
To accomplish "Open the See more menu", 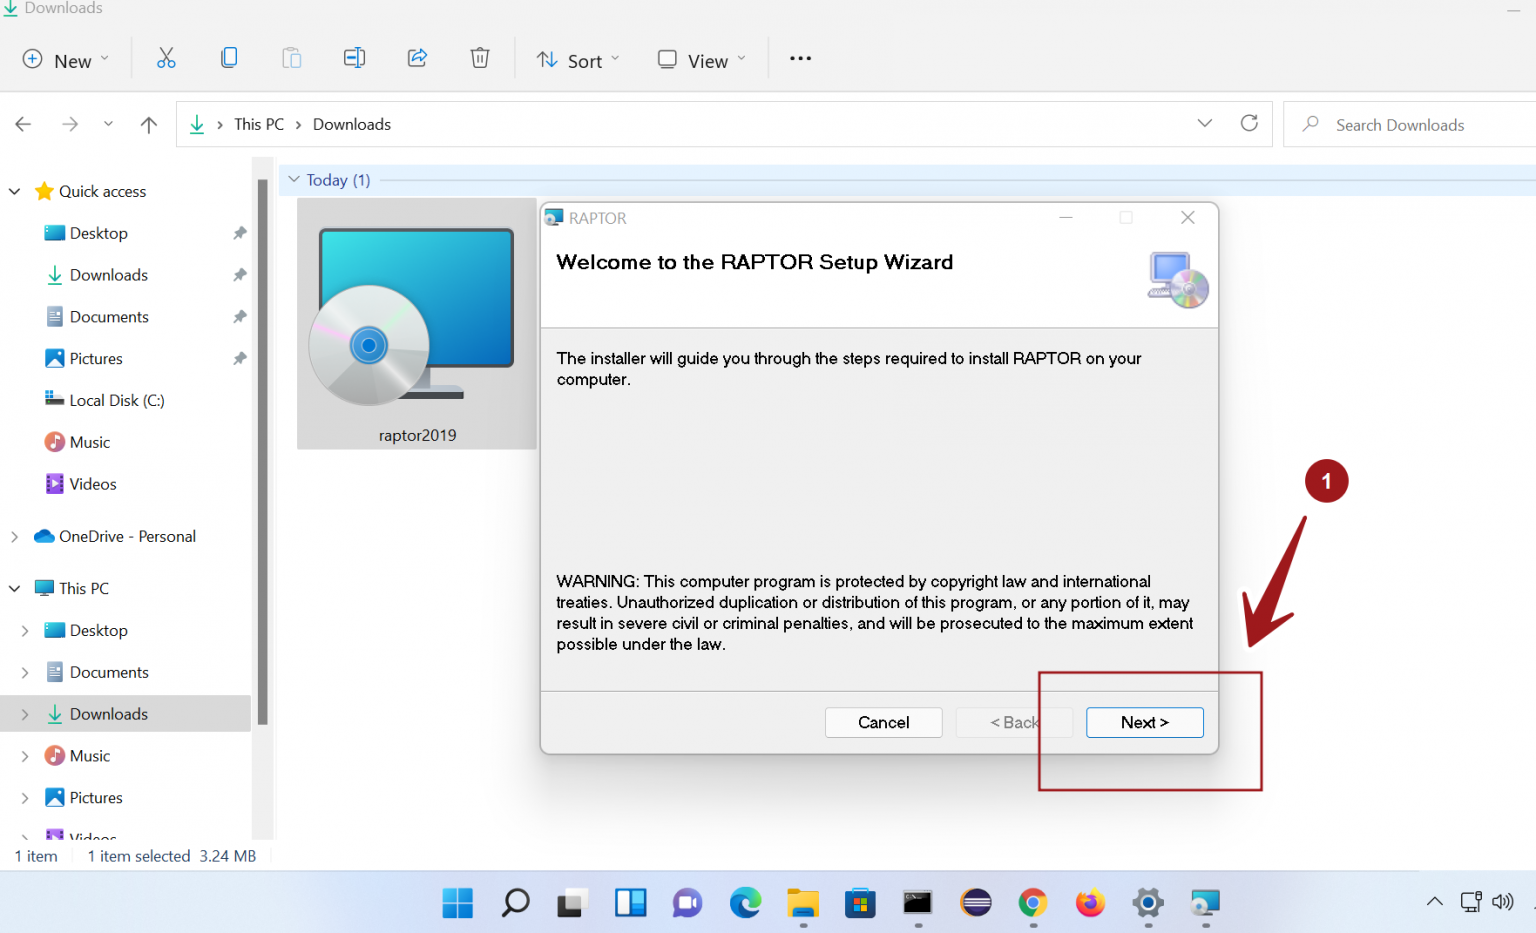I will point(799,58).
